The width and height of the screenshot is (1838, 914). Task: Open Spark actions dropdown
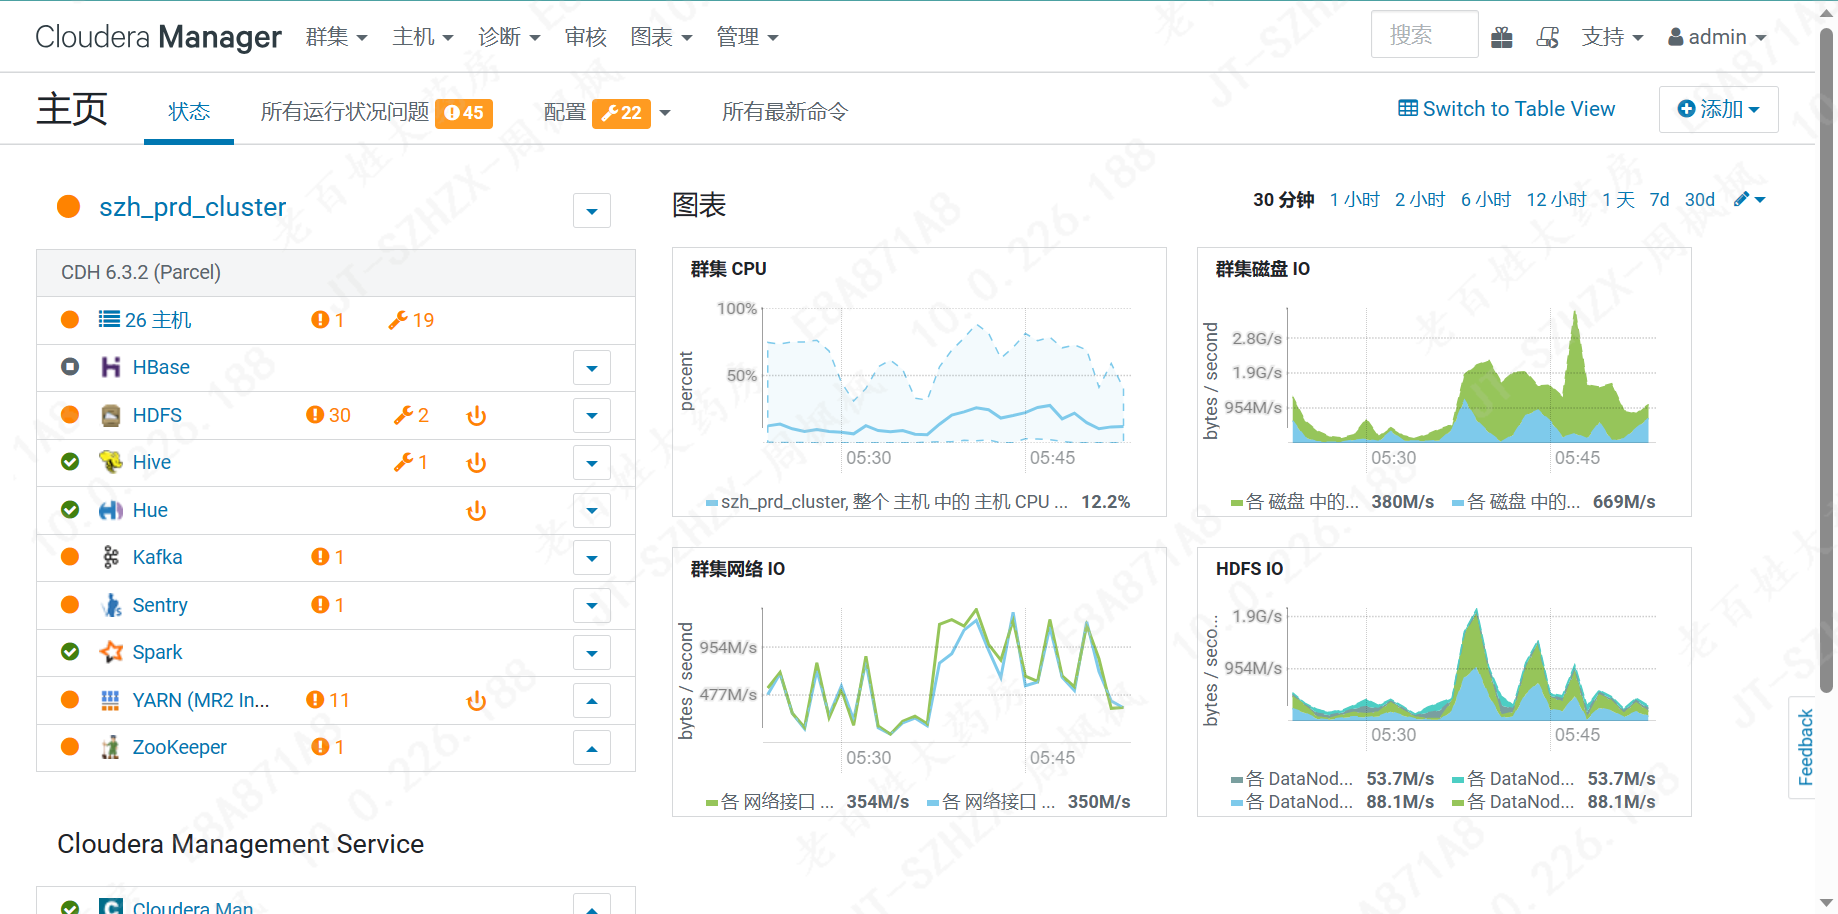[x=592, y=653]
